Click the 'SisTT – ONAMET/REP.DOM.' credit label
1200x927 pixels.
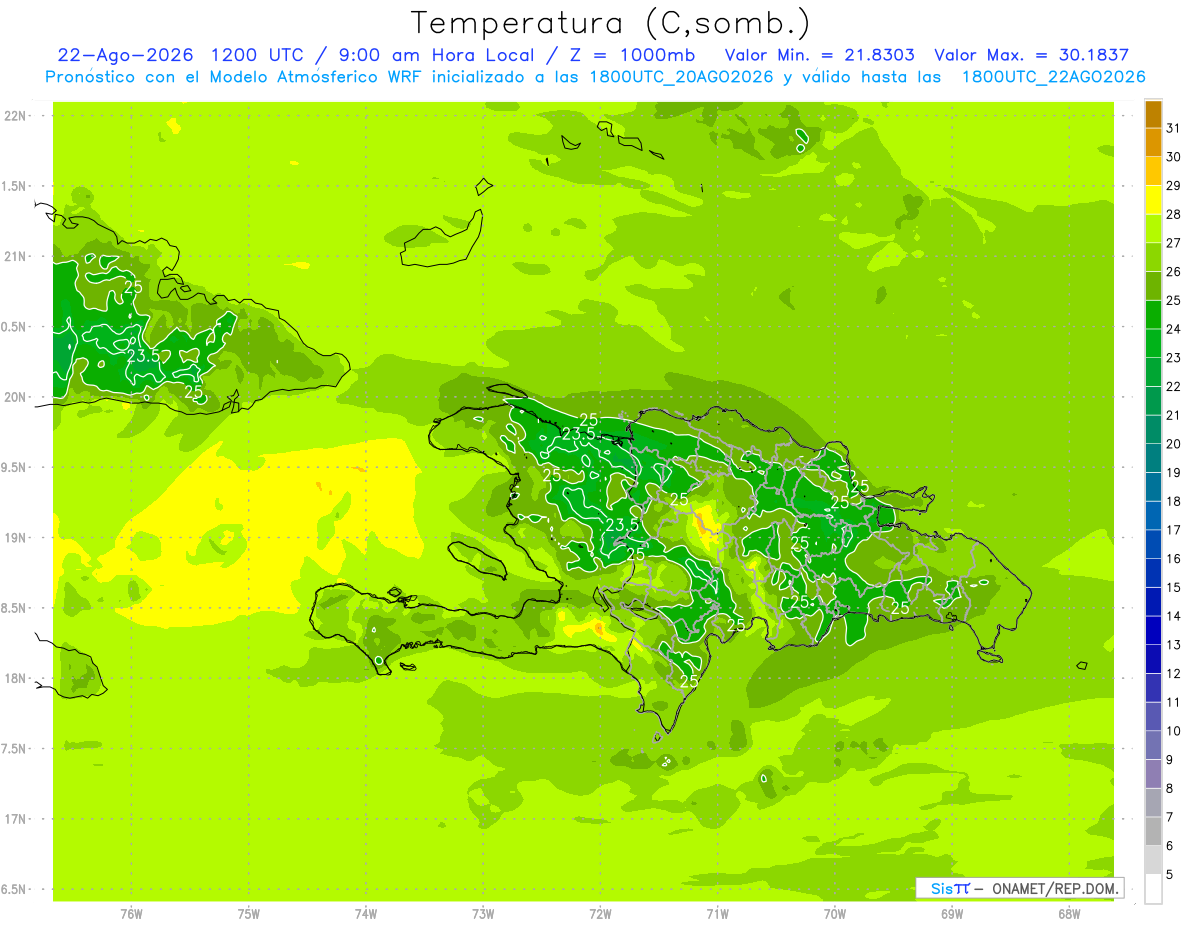tap(1019, 888)
